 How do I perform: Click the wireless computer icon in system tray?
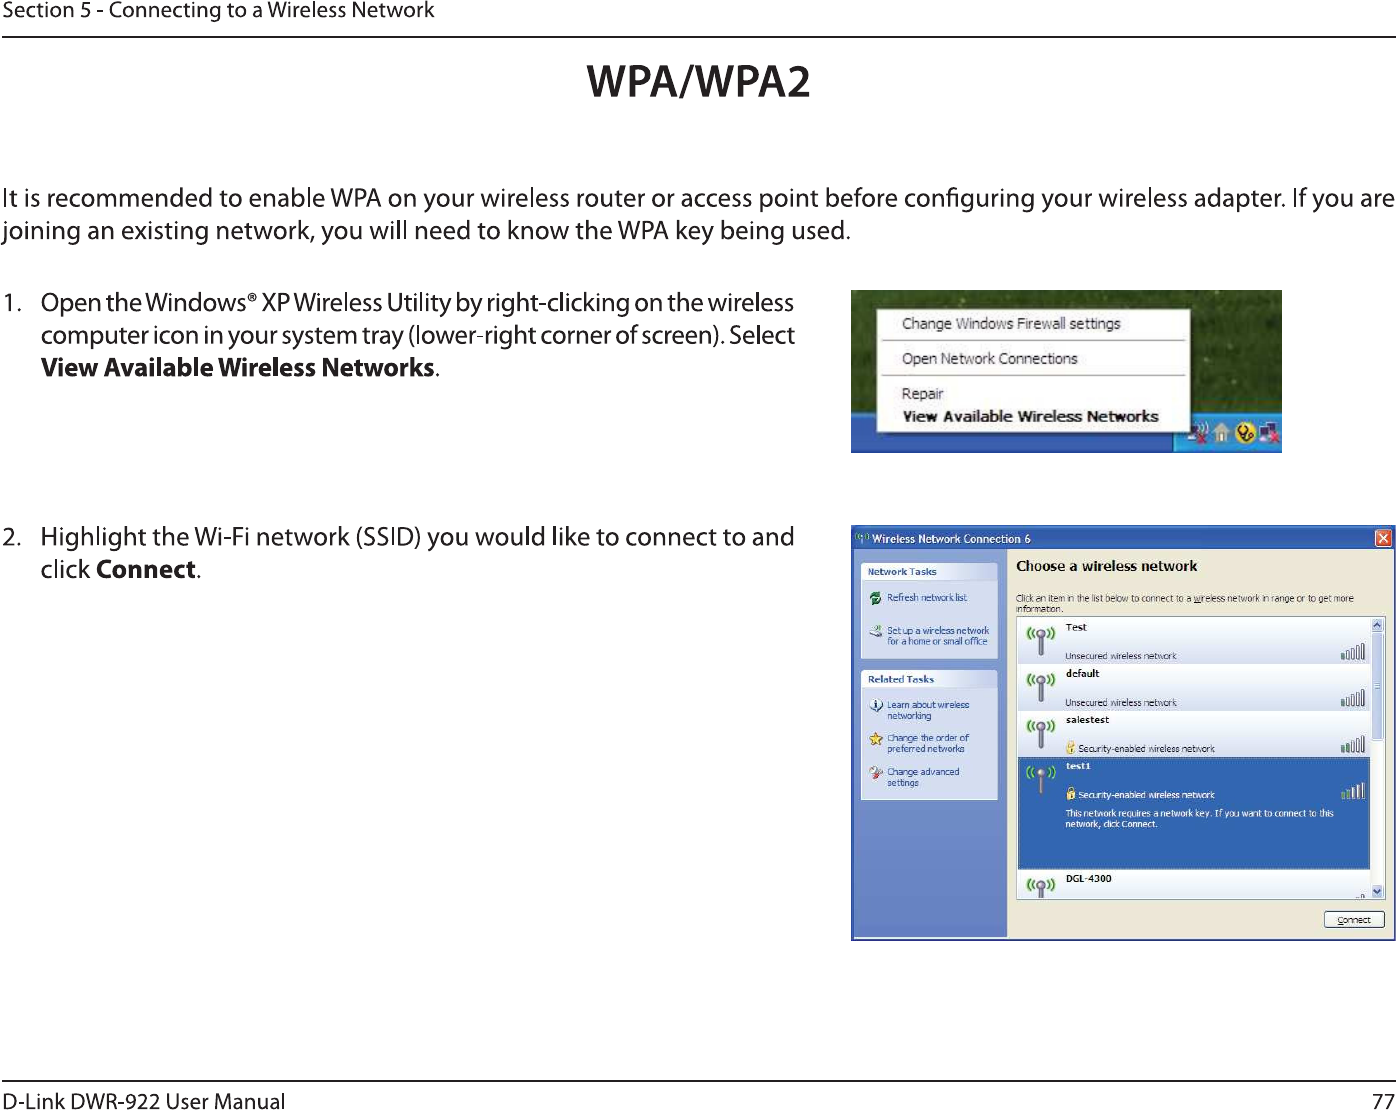pyautogui.click(x=1199, y=432)
